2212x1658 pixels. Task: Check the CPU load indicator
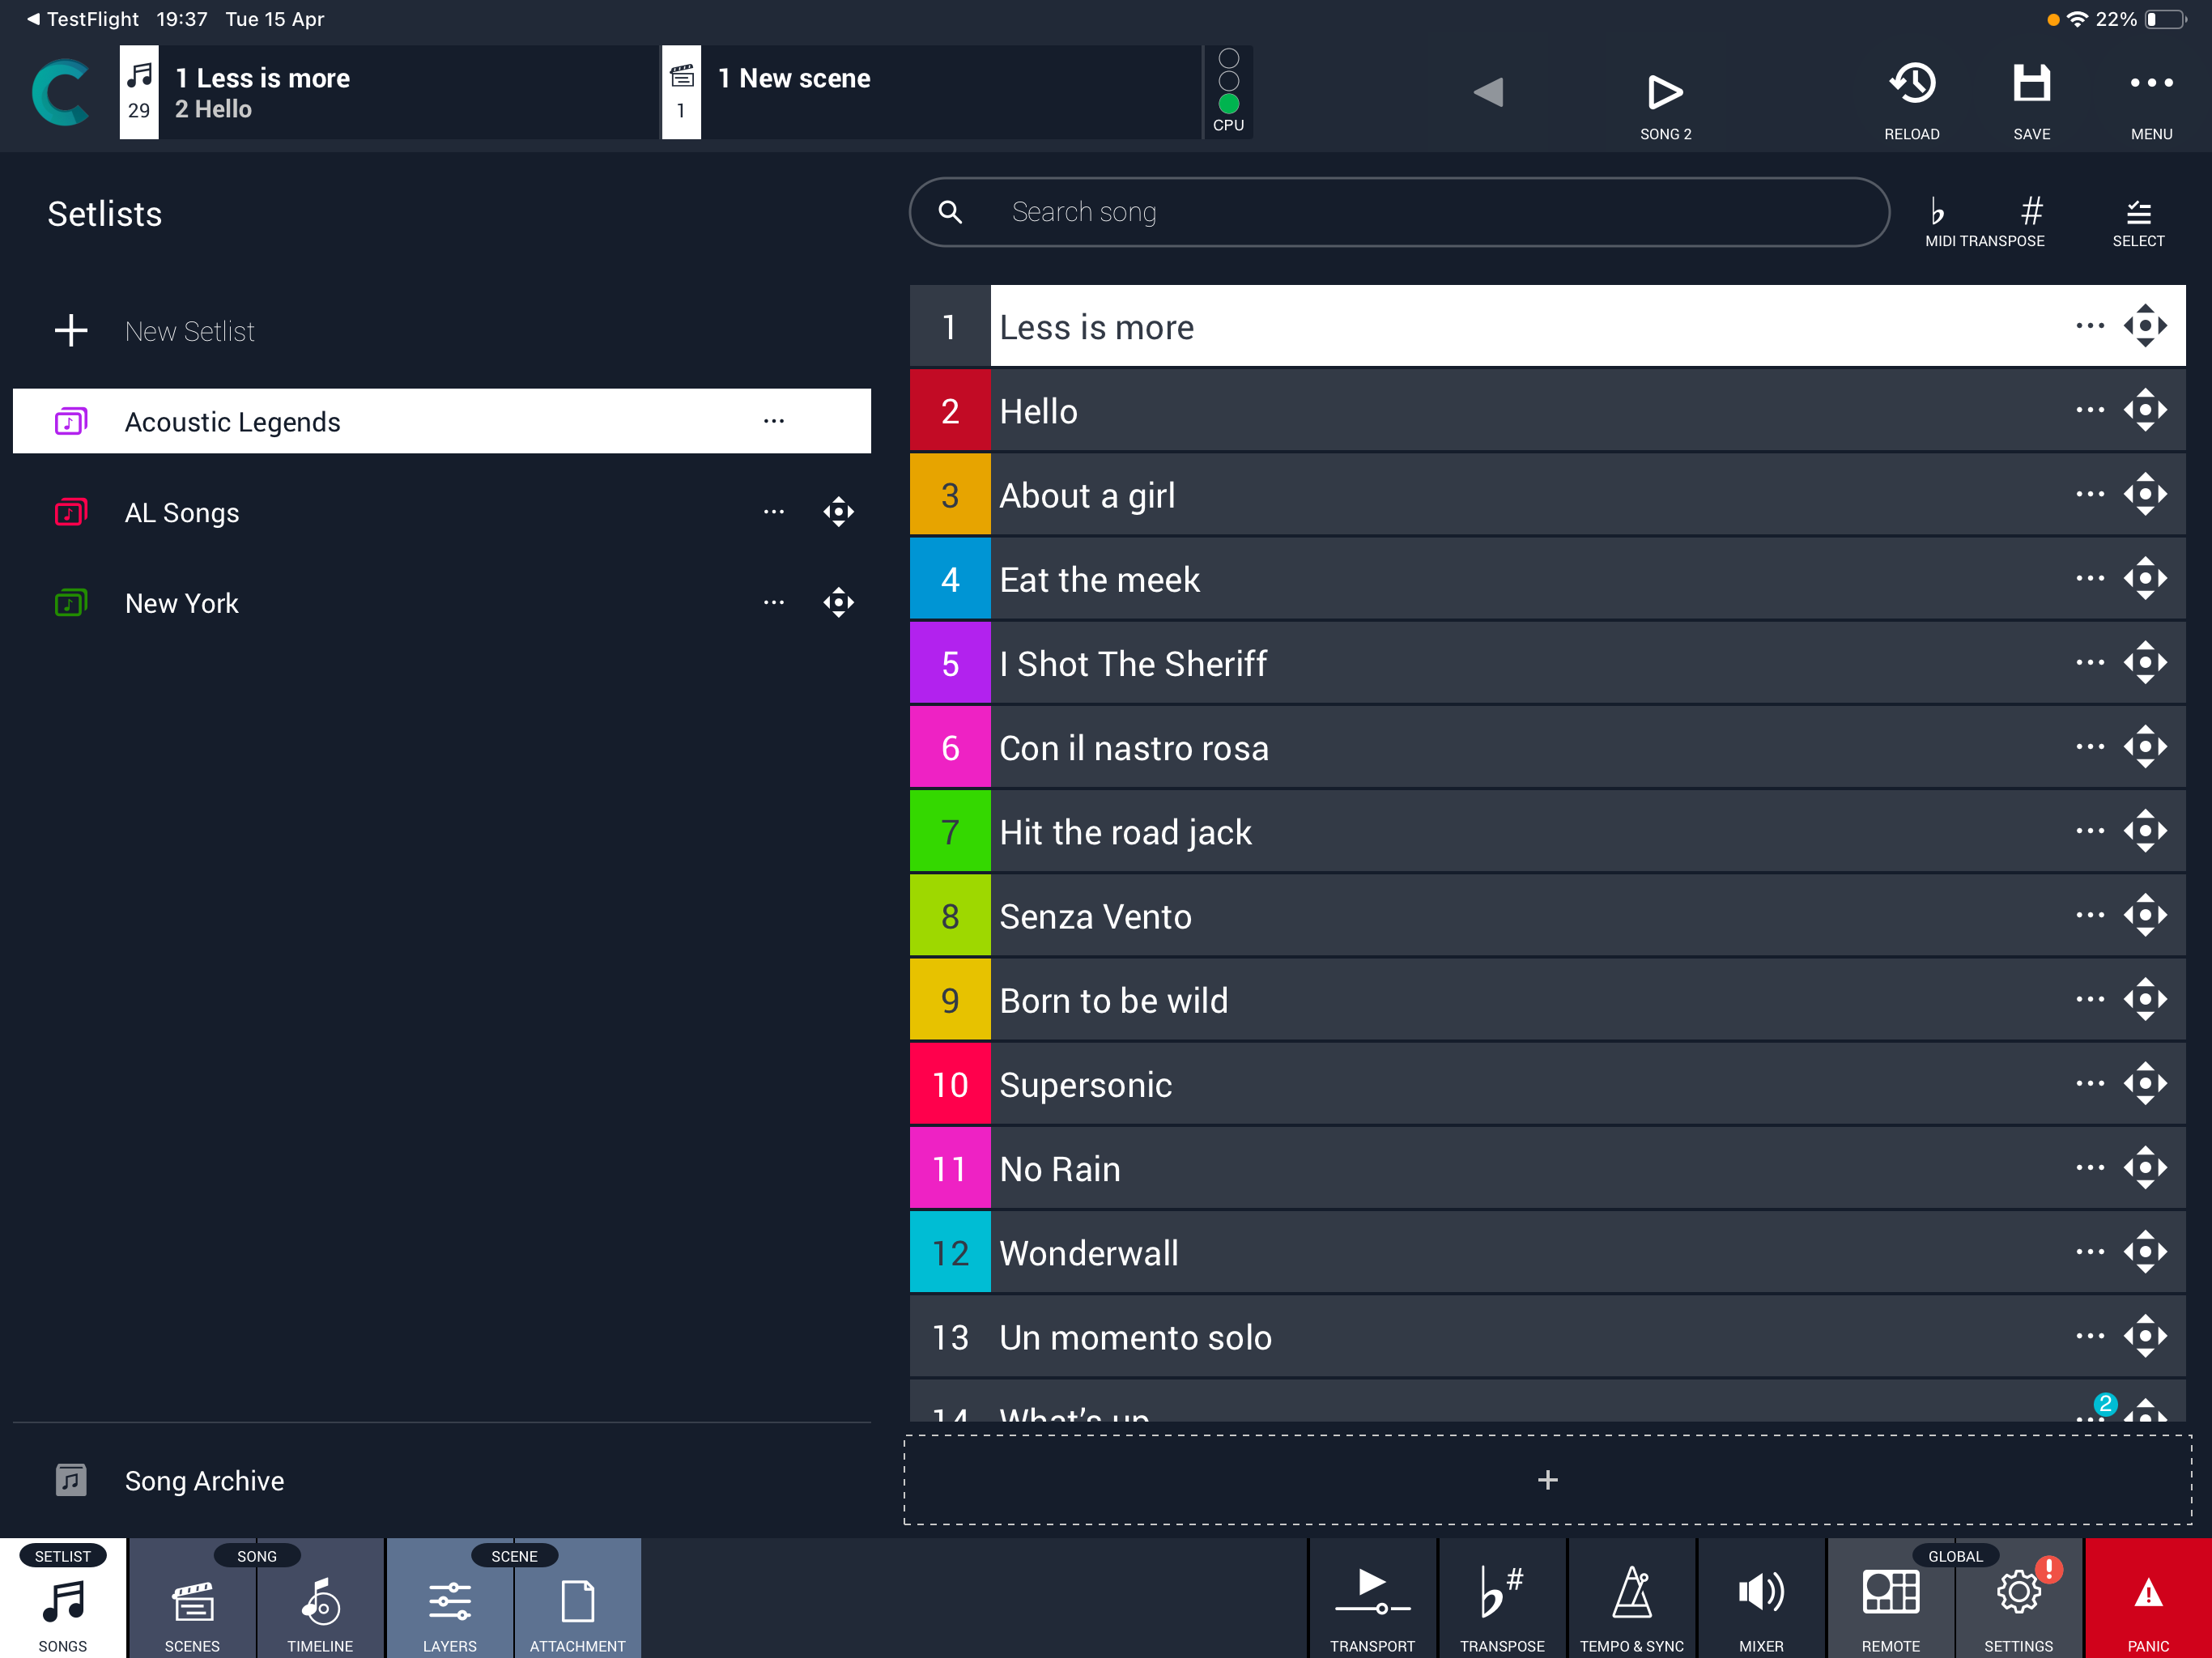pos(1228,92)
